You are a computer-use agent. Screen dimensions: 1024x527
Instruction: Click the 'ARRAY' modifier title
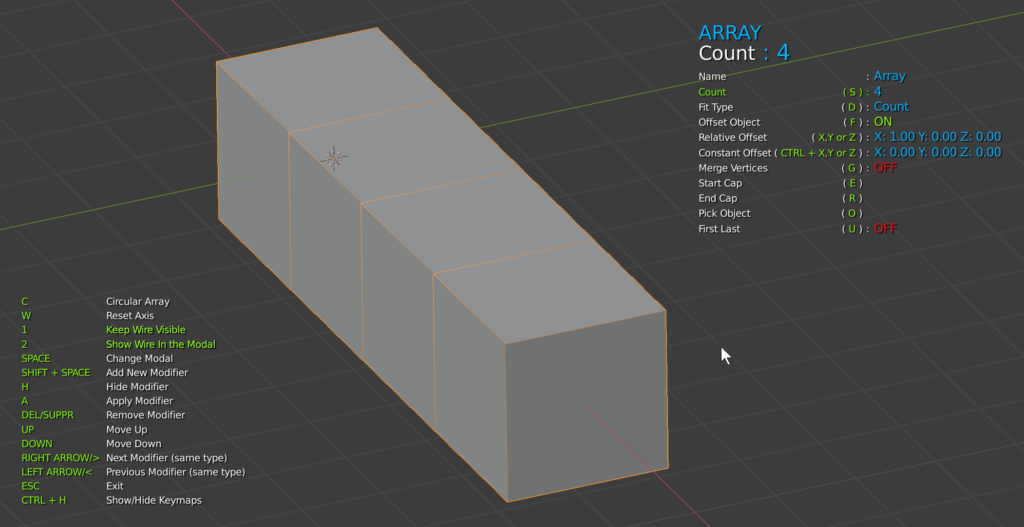pyautogui.click(x=729, y=33)
